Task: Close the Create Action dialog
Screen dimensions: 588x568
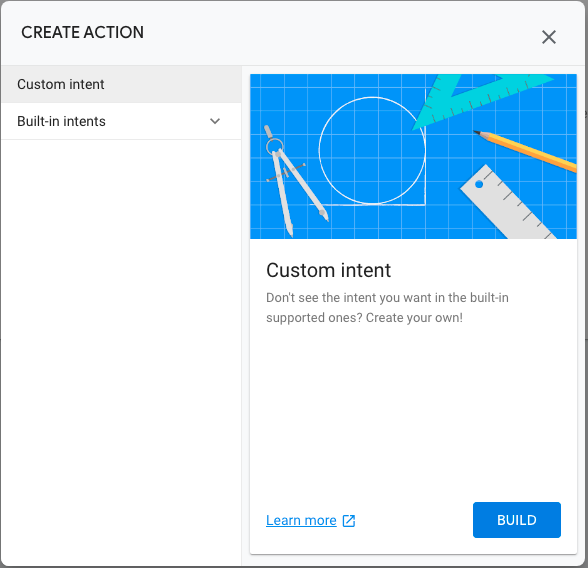Action: (x=549, y=37)
